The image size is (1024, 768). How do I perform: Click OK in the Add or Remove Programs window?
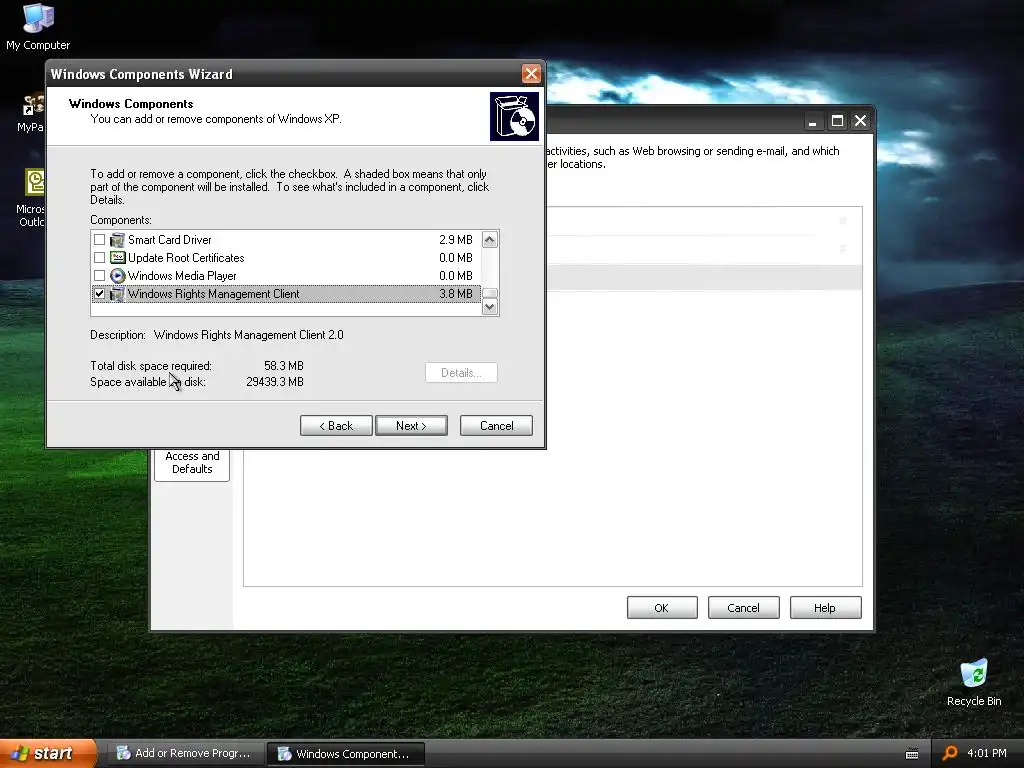pos(662,608)
